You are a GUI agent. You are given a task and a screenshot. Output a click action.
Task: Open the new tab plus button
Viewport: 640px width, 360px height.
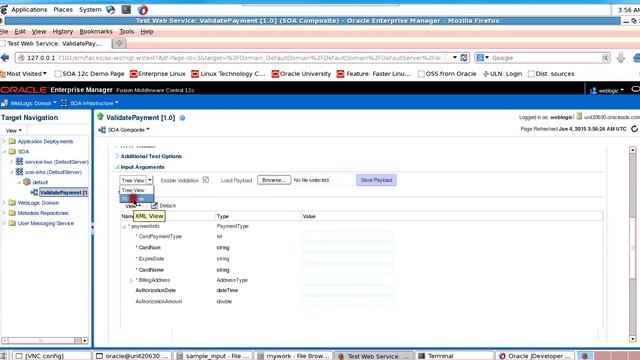tap(119, 43)
